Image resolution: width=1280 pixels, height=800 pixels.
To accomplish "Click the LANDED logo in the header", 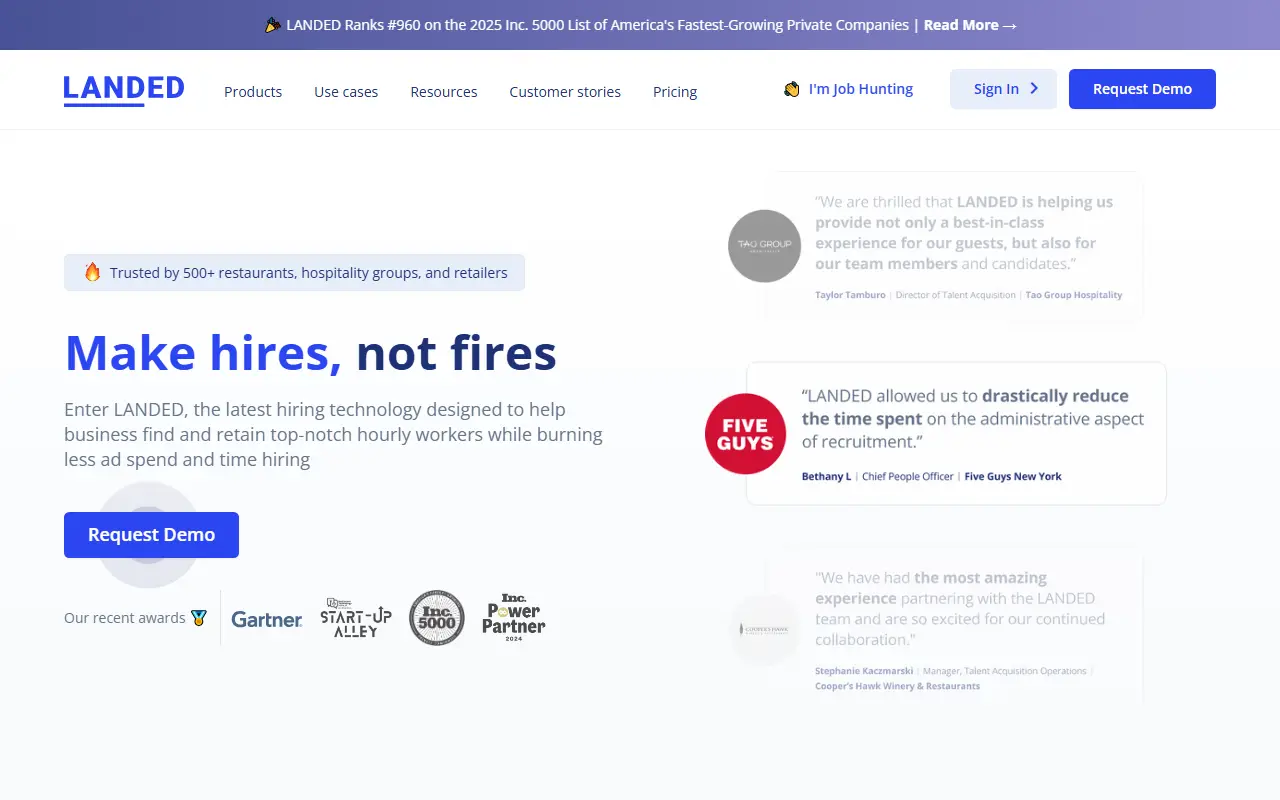I will click(x=124, y=90).
